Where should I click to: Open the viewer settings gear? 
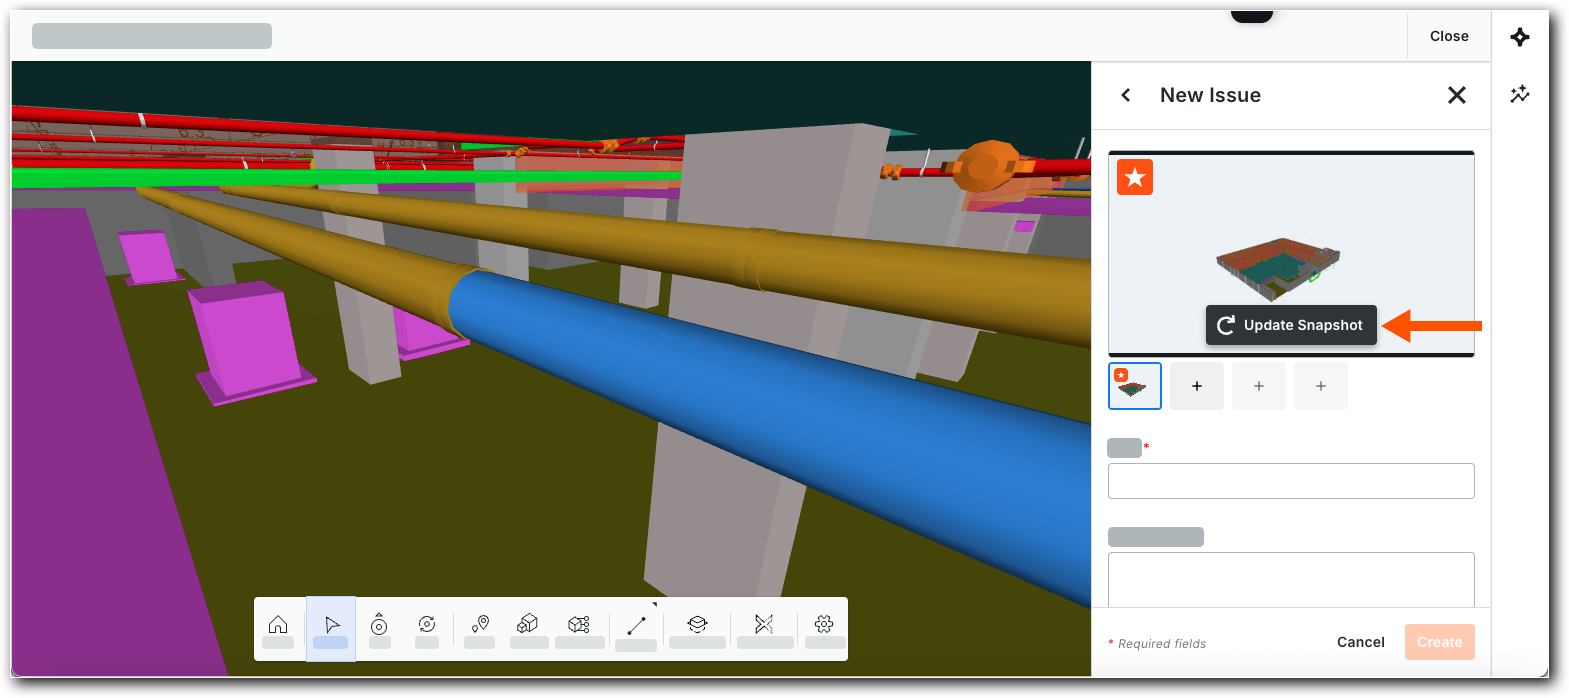[824, 625]
